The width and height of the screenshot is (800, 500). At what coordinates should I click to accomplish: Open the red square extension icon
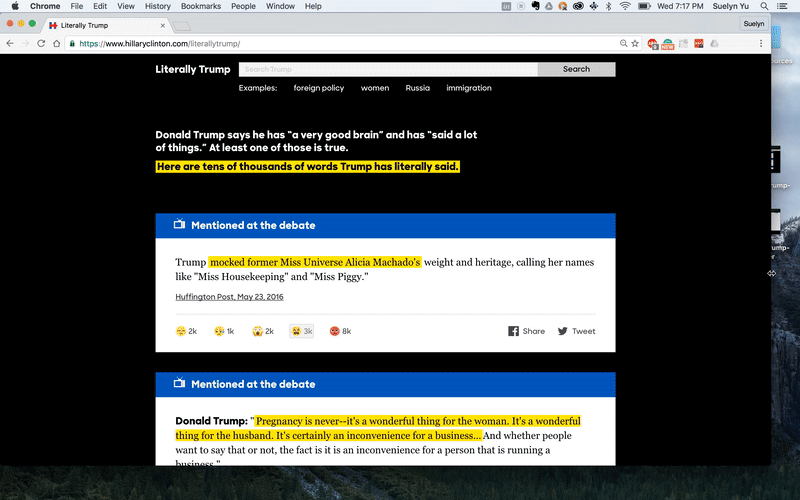point(699,44)
